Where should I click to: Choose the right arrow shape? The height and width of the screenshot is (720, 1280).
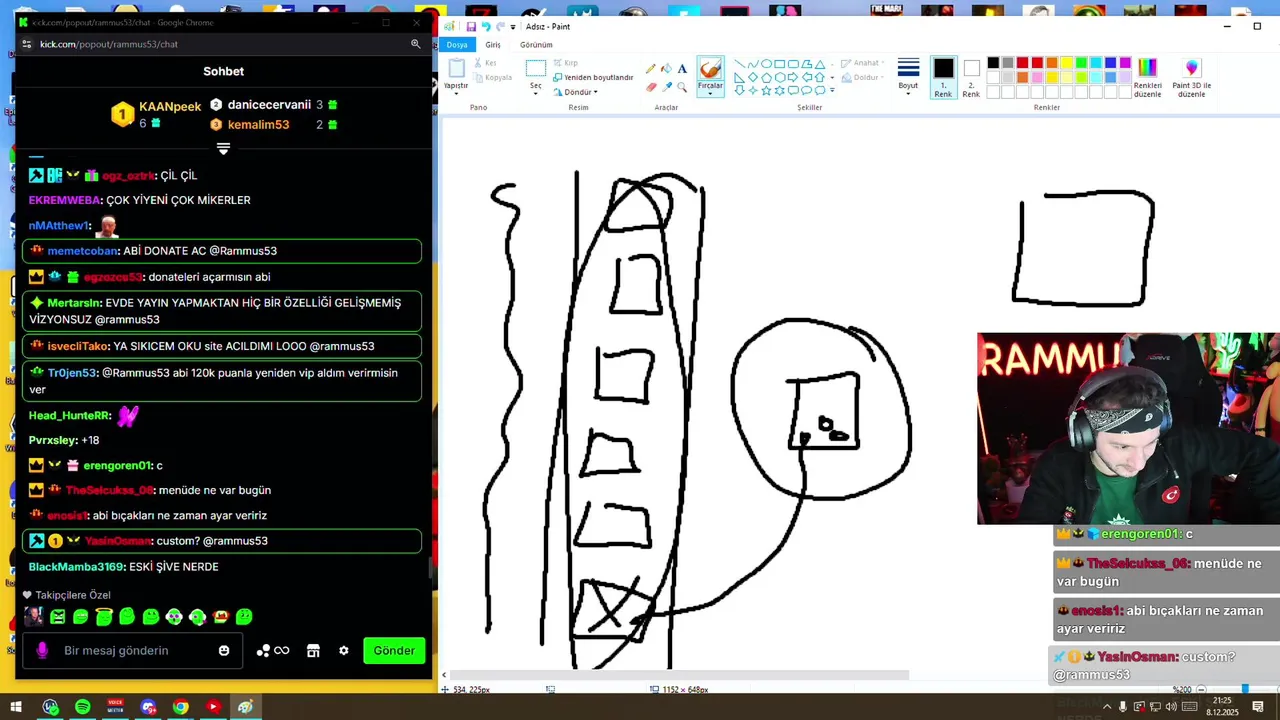coord(792,77)
